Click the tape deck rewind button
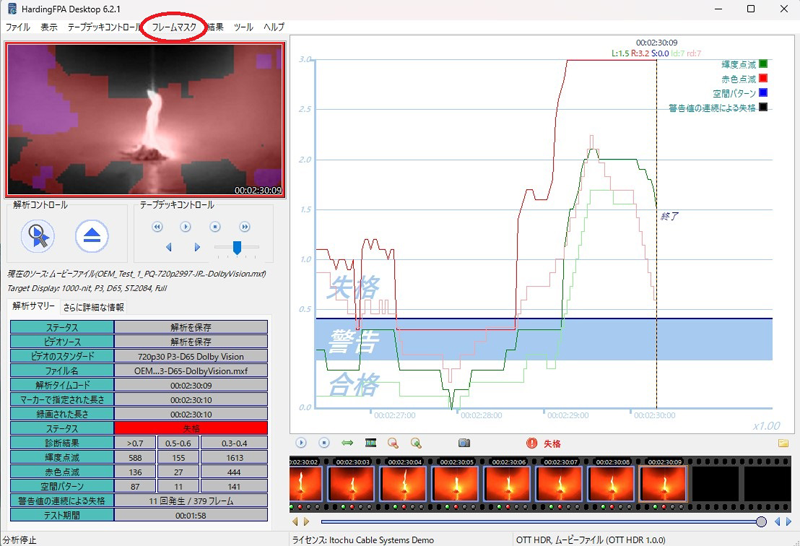The height and width of the screenshot is (546, 800). (x=157, y=227)
